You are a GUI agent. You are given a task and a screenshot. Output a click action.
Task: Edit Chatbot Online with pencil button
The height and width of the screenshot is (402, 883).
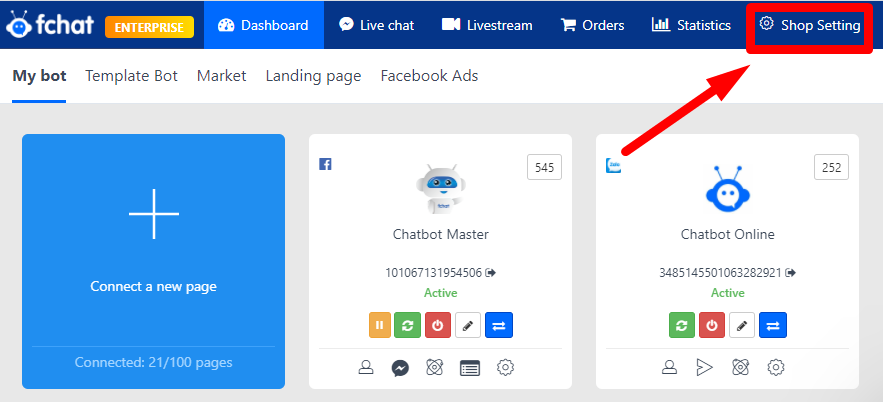[x=742, y=325]
